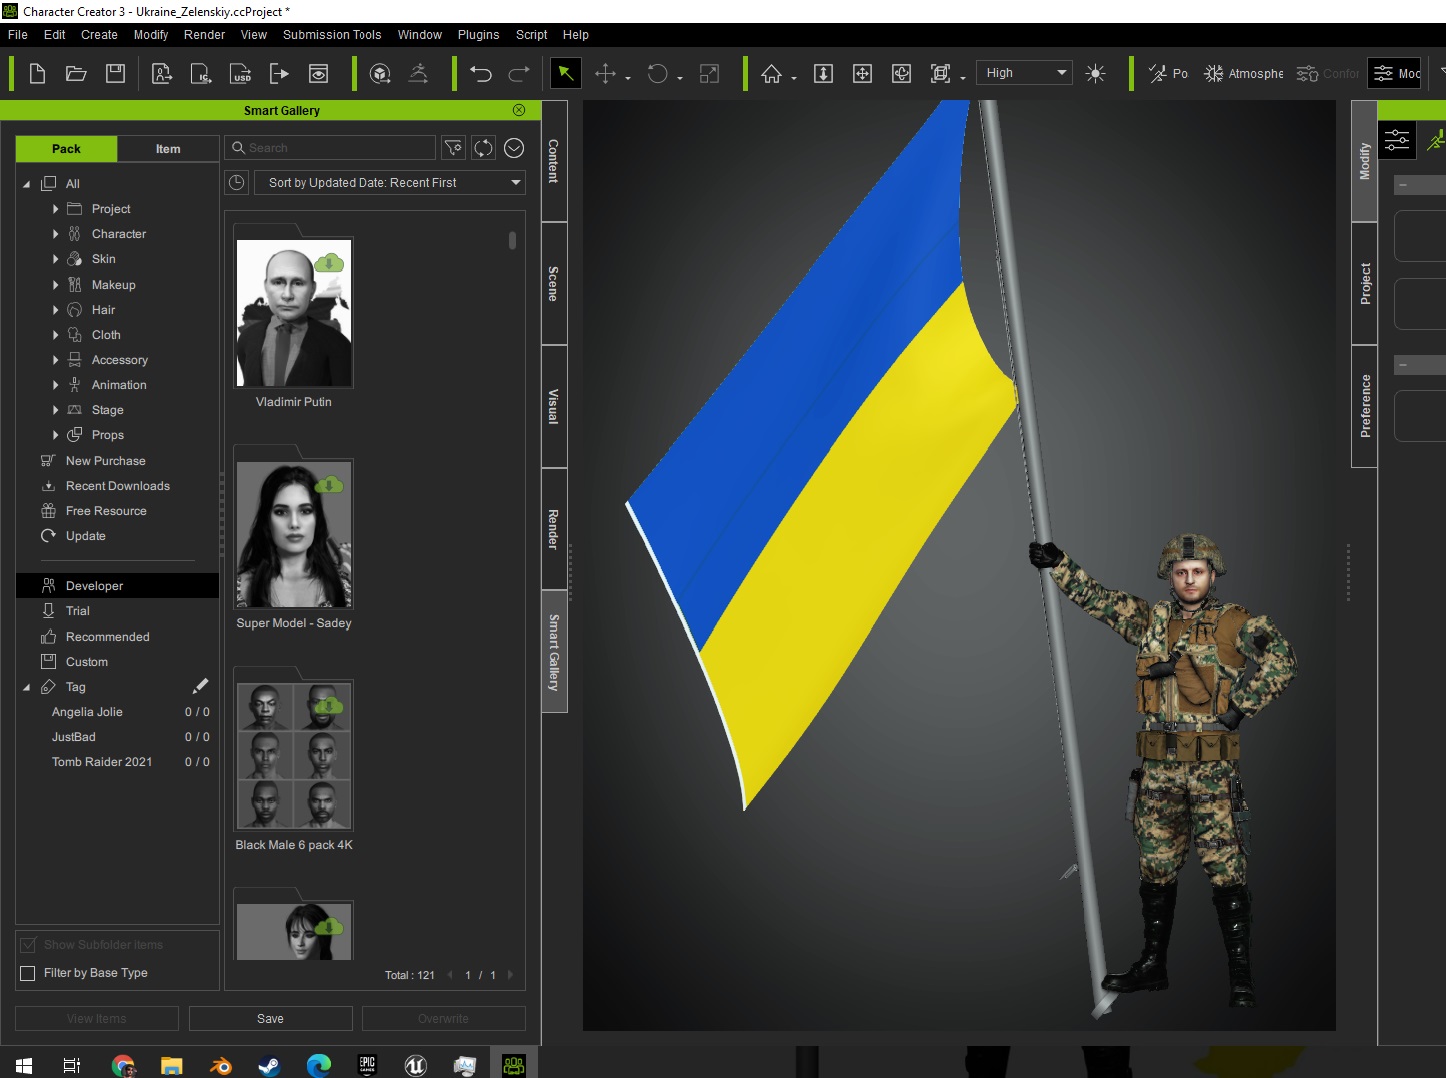The height and width of the screenshot is (1078, 1446).
Task: Open the preview eye window icon
Action: pyautogui.click(x=318, y=73)
